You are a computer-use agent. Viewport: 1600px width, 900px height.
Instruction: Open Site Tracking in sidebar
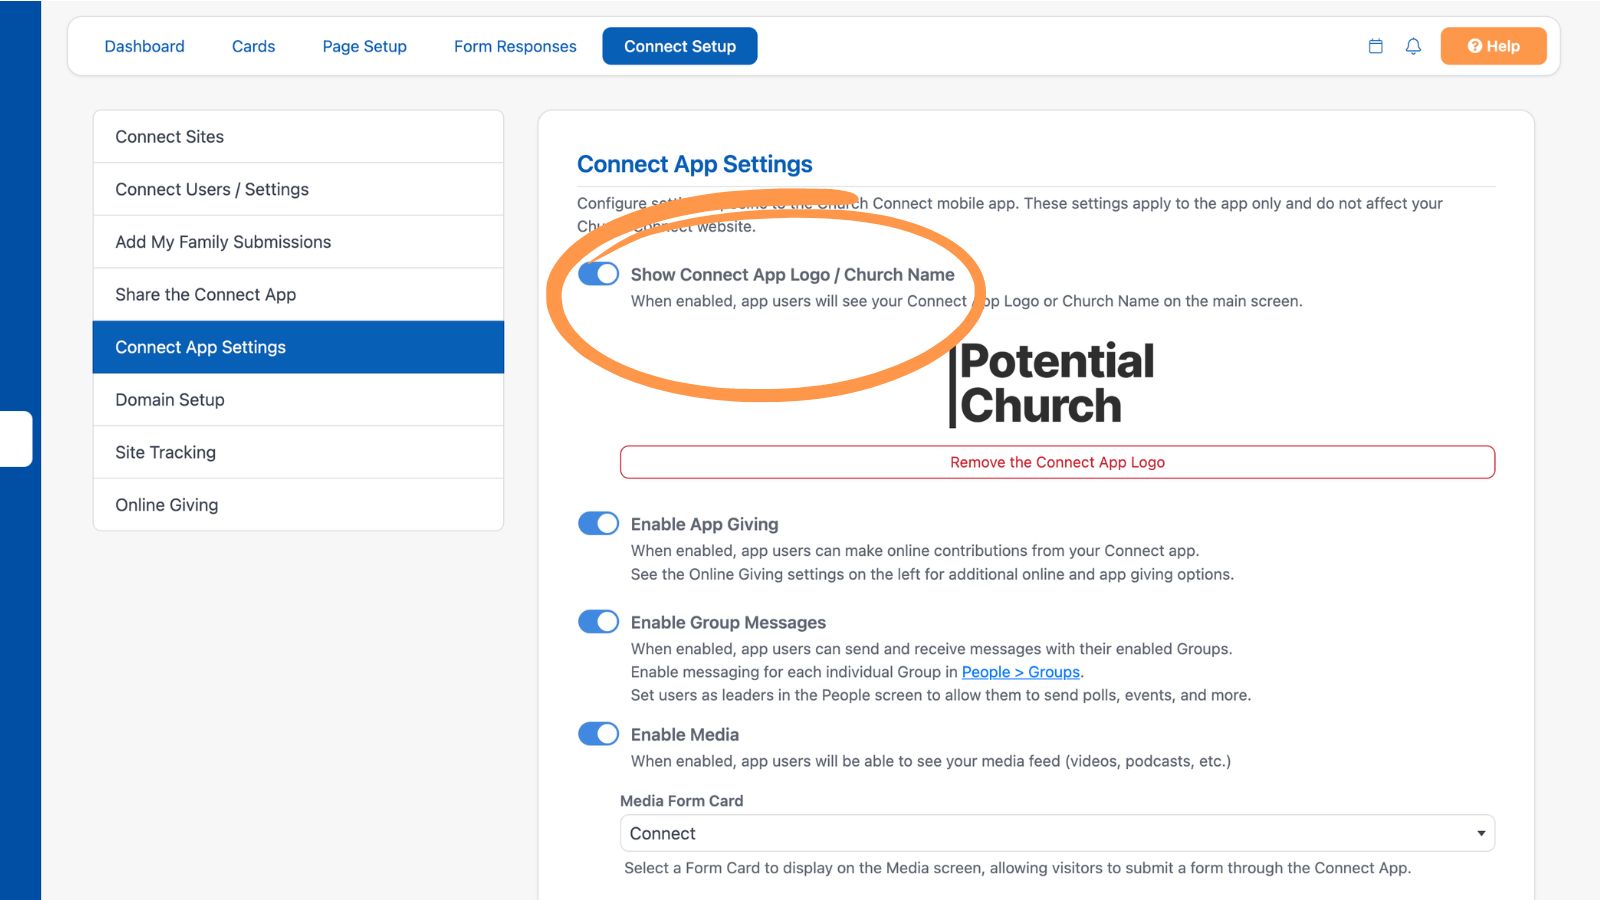298,452
